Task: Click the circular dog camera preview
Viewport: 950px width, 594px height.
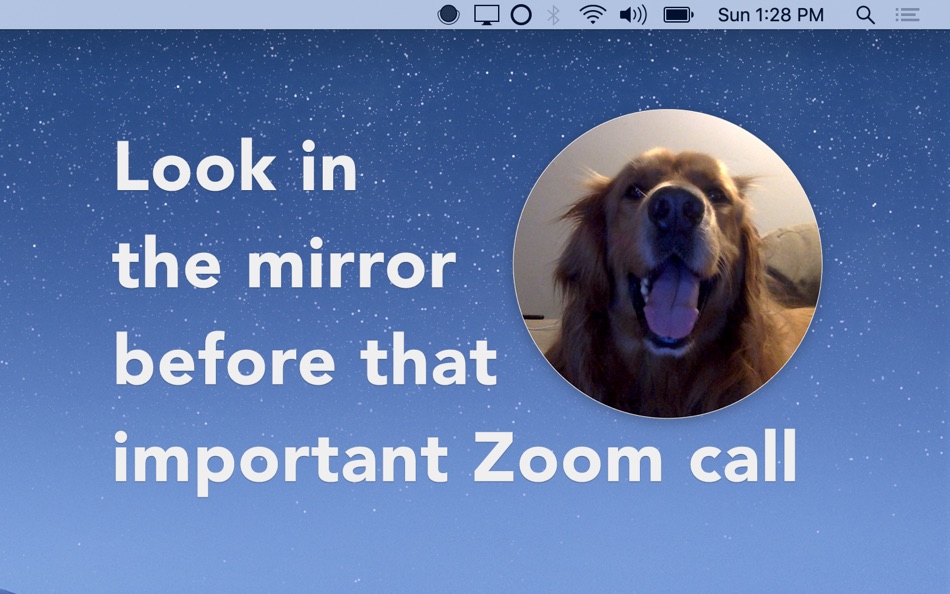Action: coord(668,263)
